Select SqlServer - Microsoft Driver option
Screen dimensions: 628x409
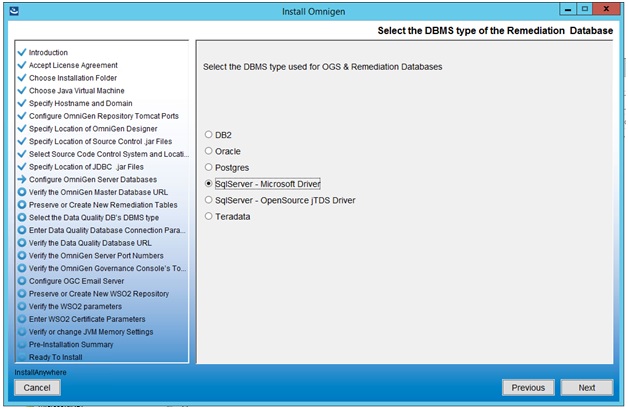(208, 183)
